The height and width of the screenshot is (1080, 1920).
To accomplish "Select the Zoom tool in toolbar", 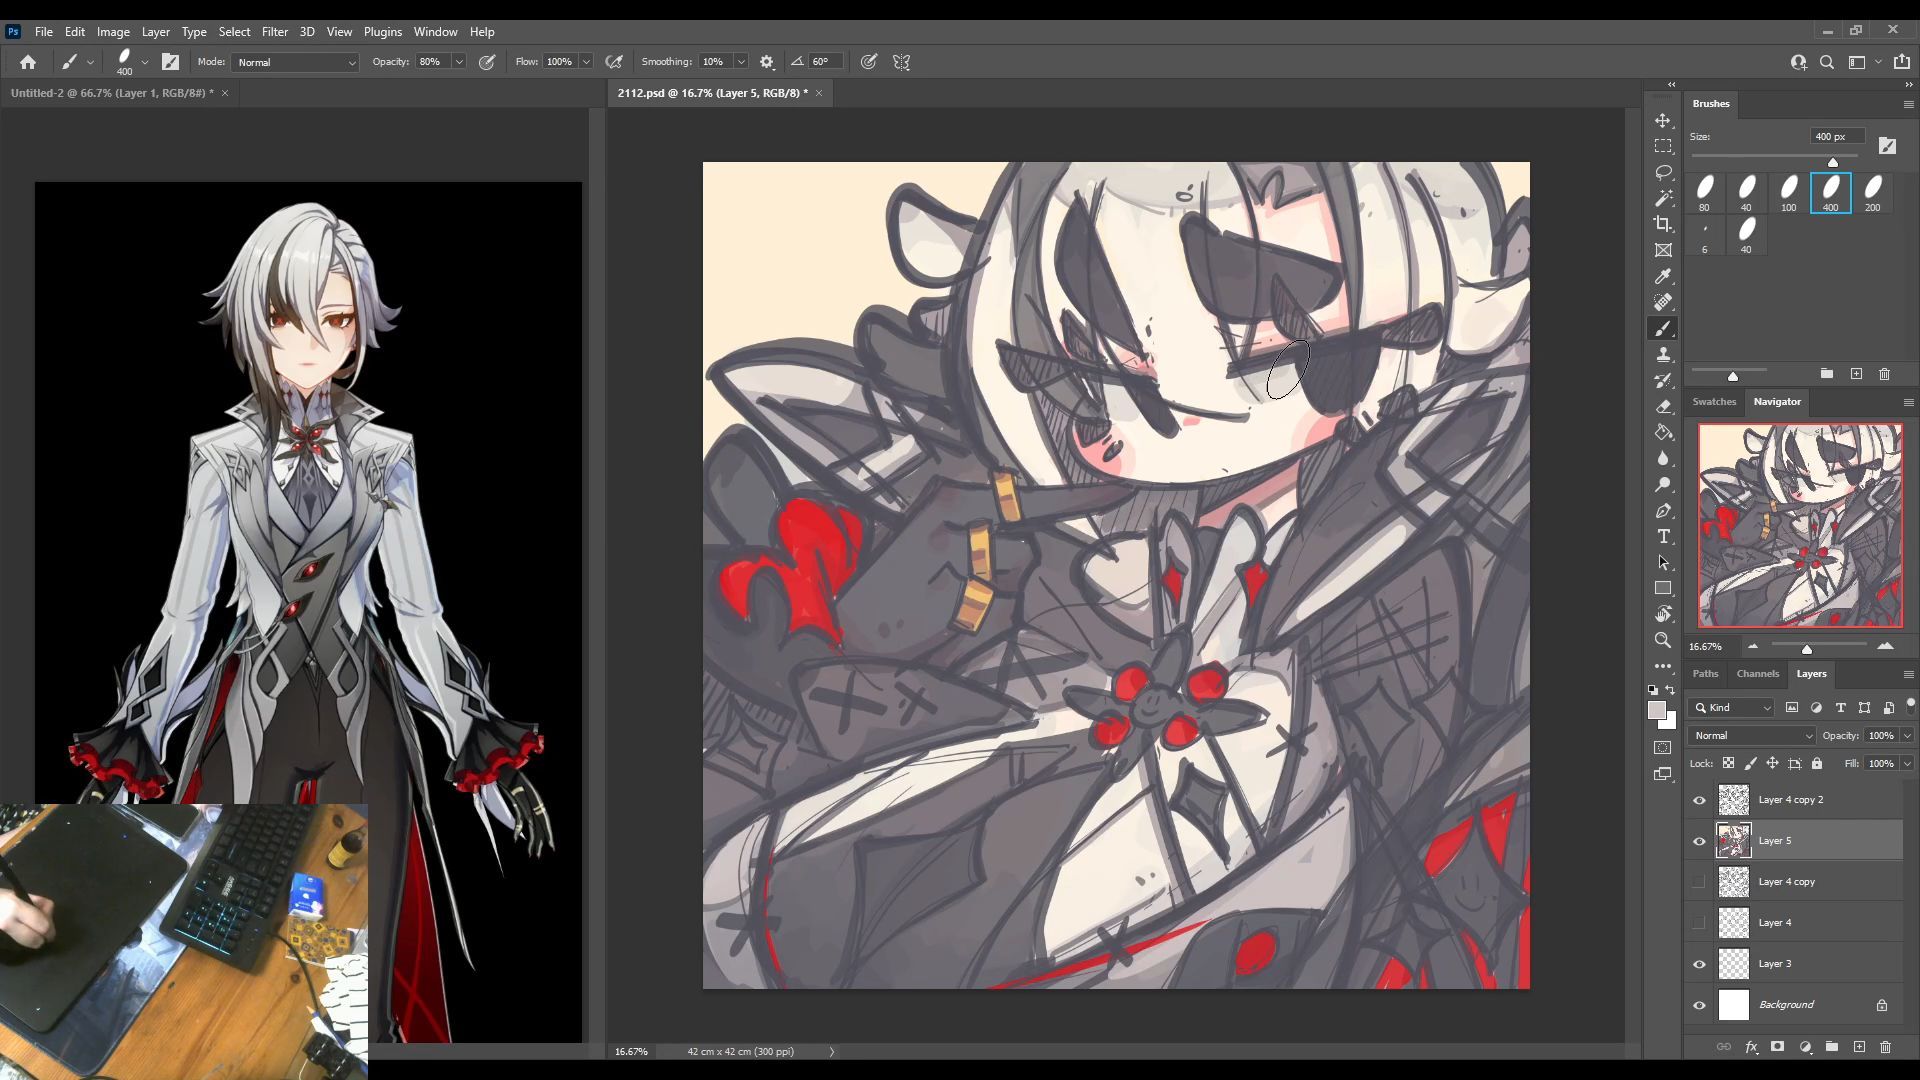I will point(1663,640).
